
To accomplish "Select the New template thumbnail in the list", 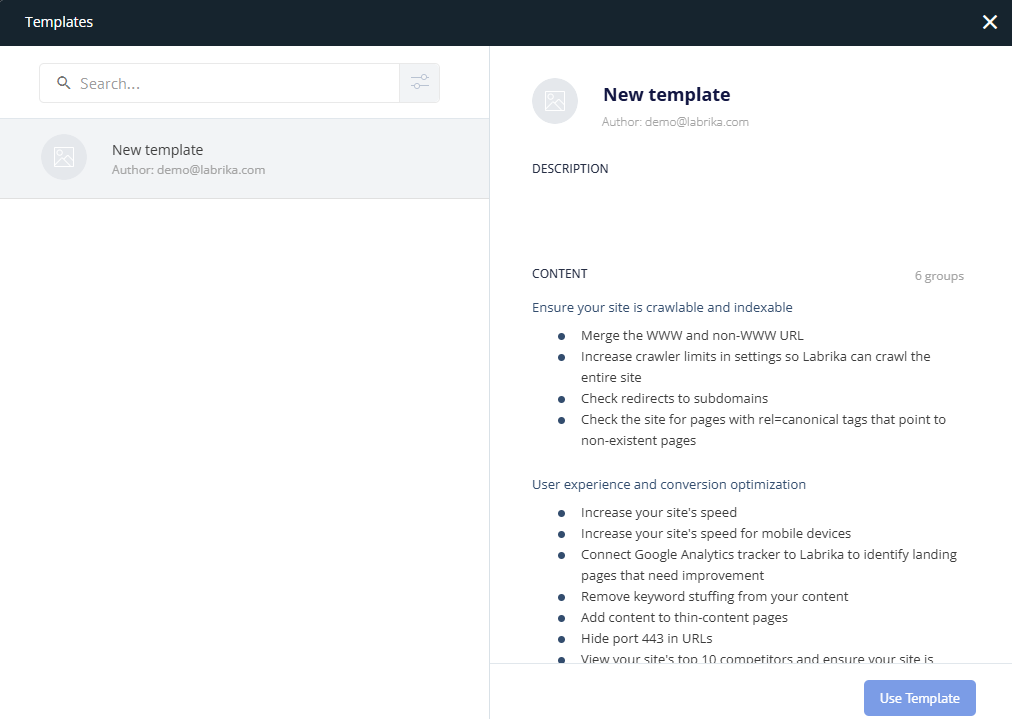I will coord(64,157).
